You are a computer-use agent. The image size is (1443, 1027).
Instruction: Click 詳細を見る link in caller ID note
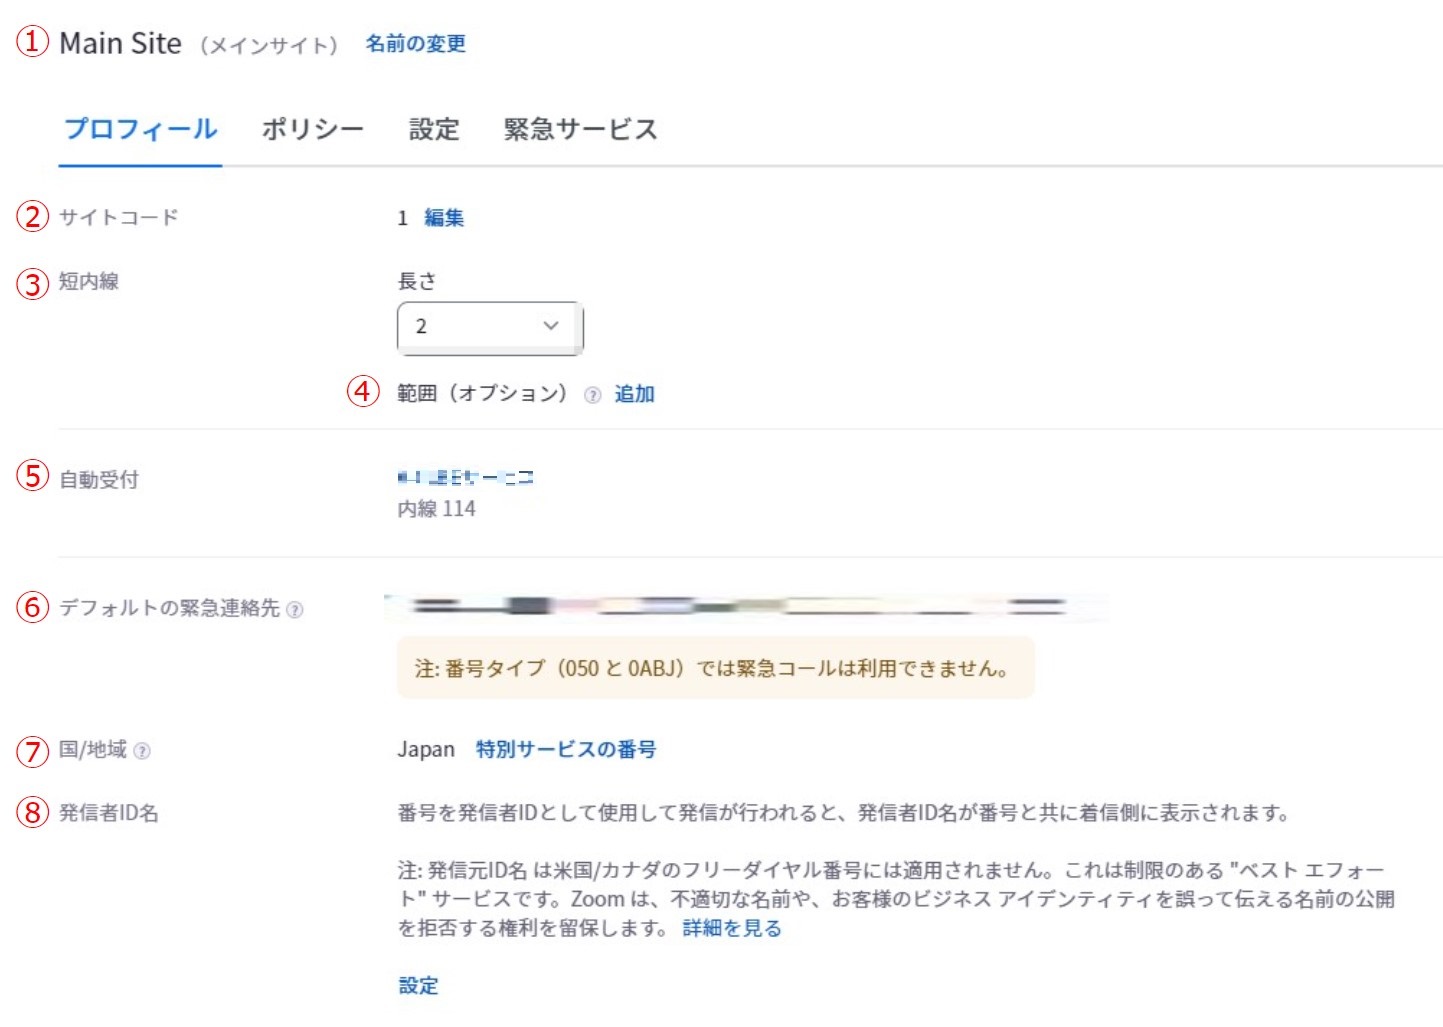pyautogui.click(x=732, y=928)
